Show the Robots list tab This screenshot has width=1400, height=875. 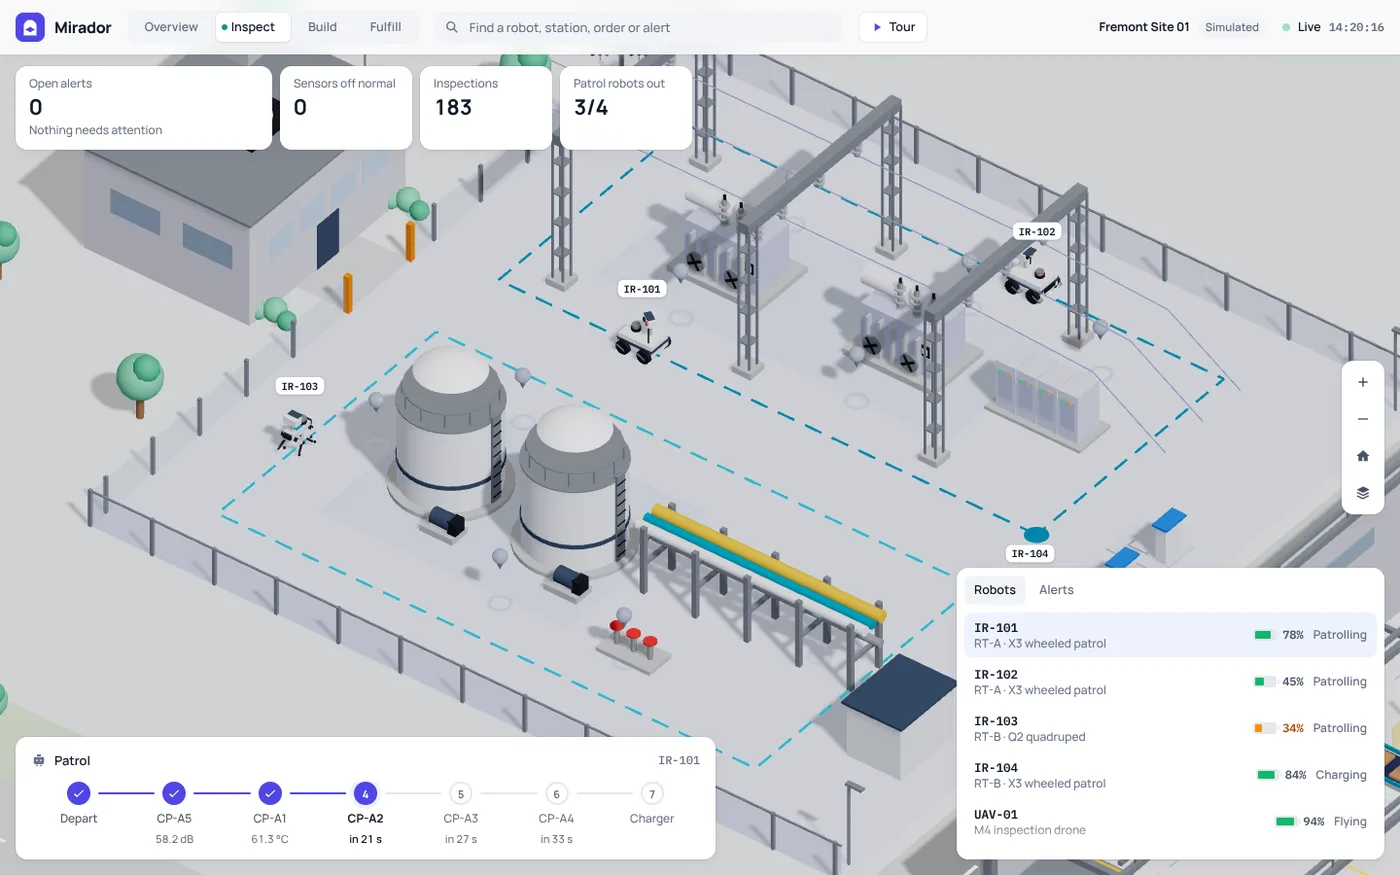[995, 590]
